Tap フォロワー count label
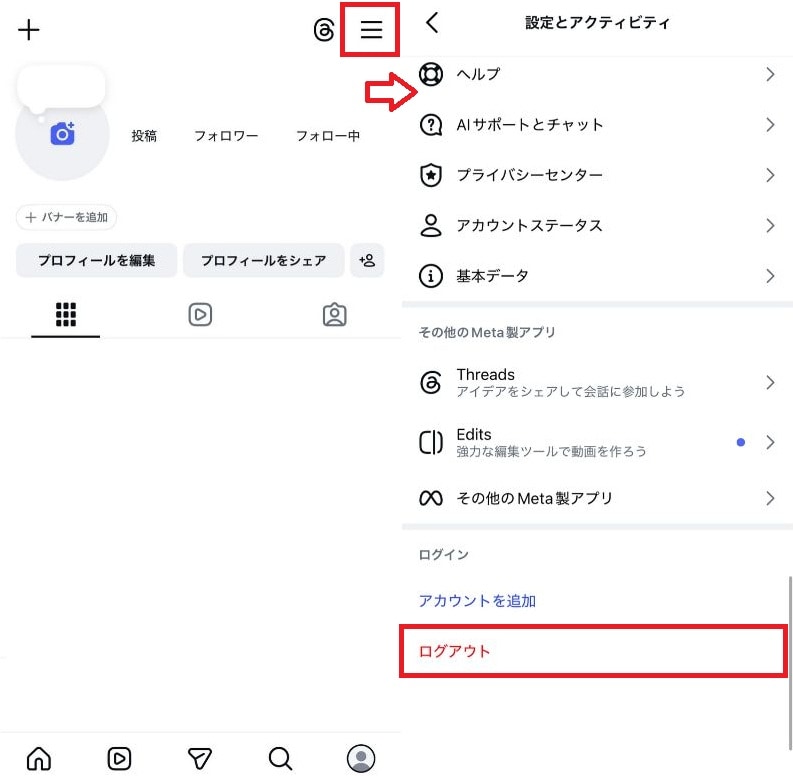Viewport: 793px width, 776px height. (x=226, y=136)
